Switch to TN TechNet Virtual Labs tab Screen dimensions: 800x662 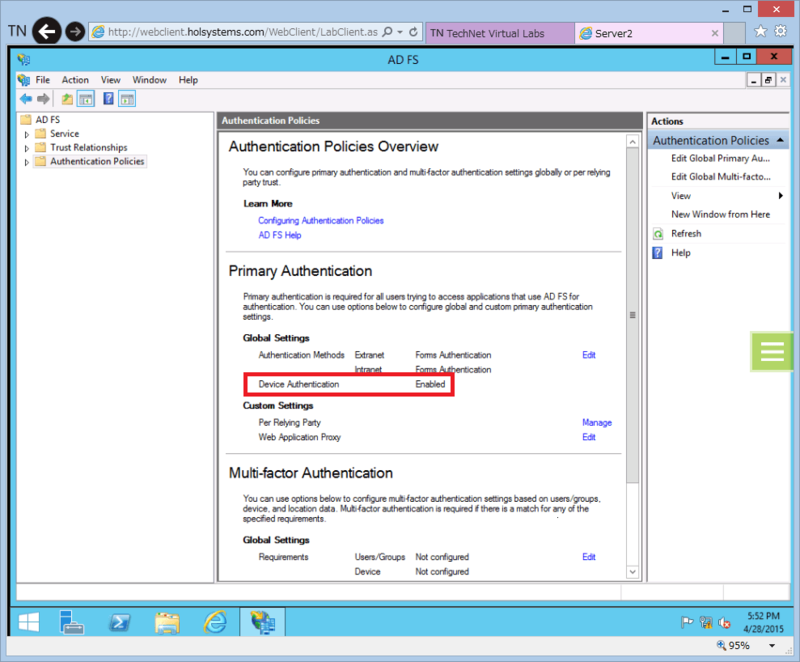(x=499, y=33)
